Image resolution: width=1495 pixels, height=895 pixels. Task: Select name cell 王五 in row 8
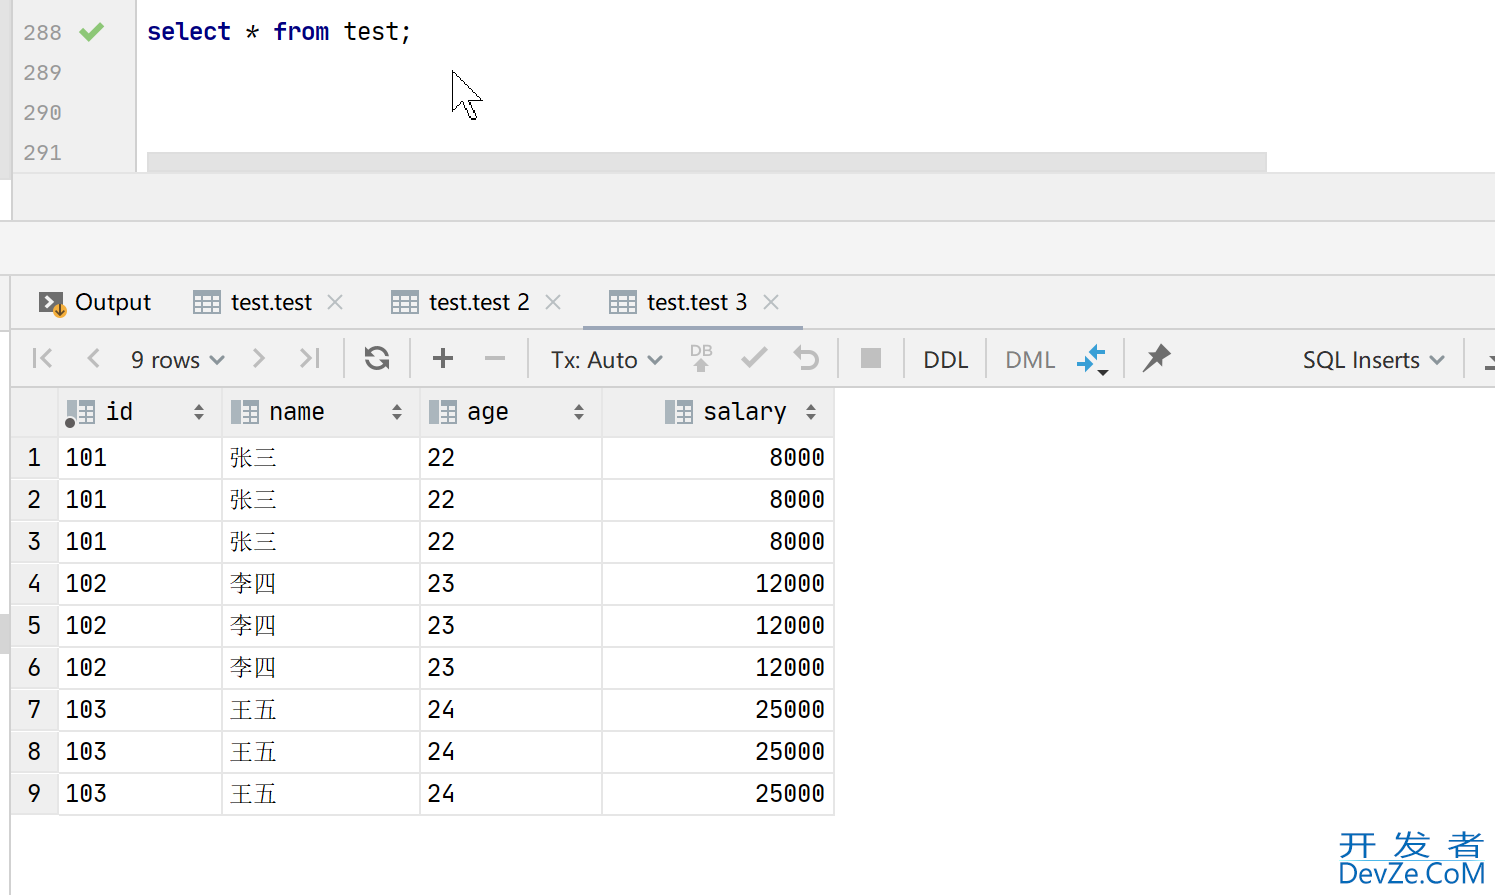tap(321, 752)
